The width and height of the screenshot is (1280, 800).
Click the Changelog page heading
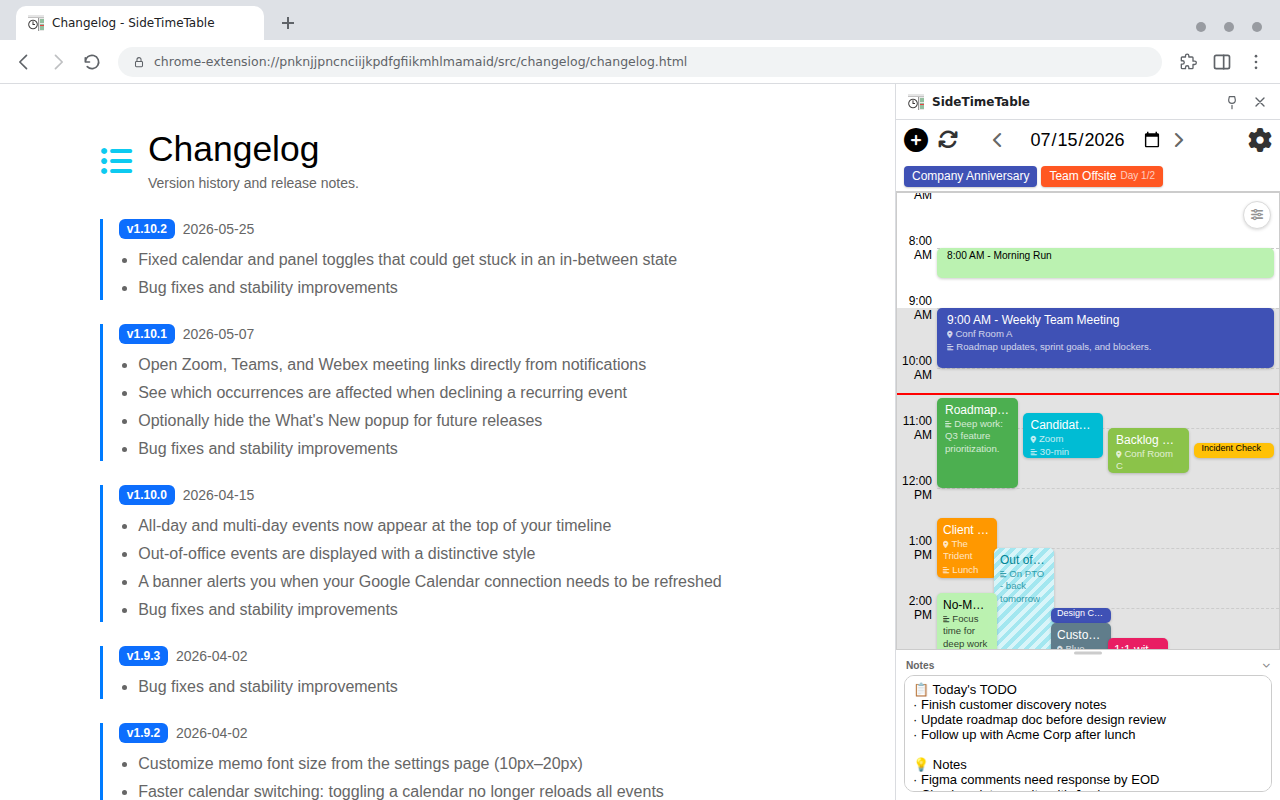click(233, 149)
